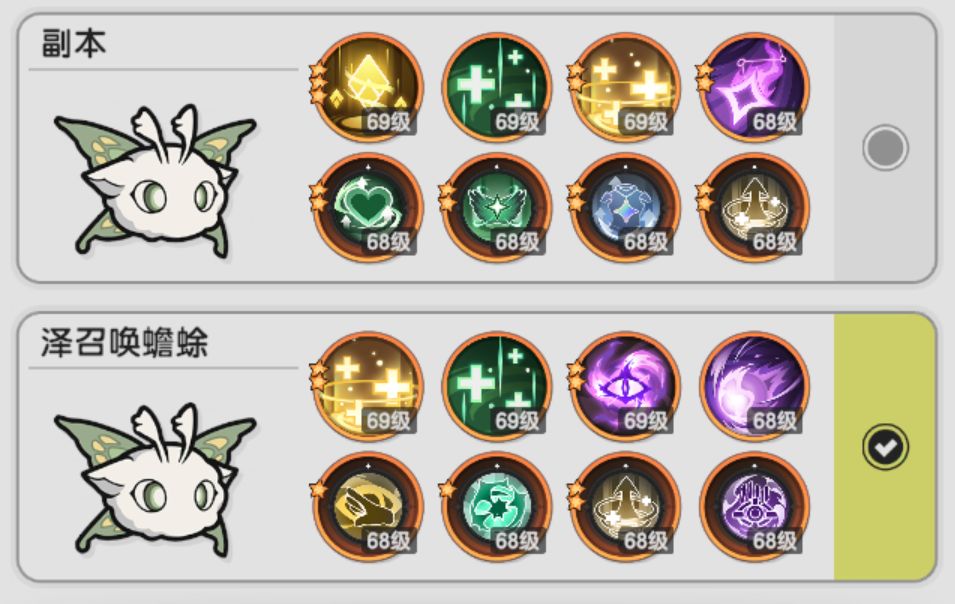The image size is (955, 604).
Task: Click the 泽召唤蟾蜍 preset title
Action: coord(124,342)
